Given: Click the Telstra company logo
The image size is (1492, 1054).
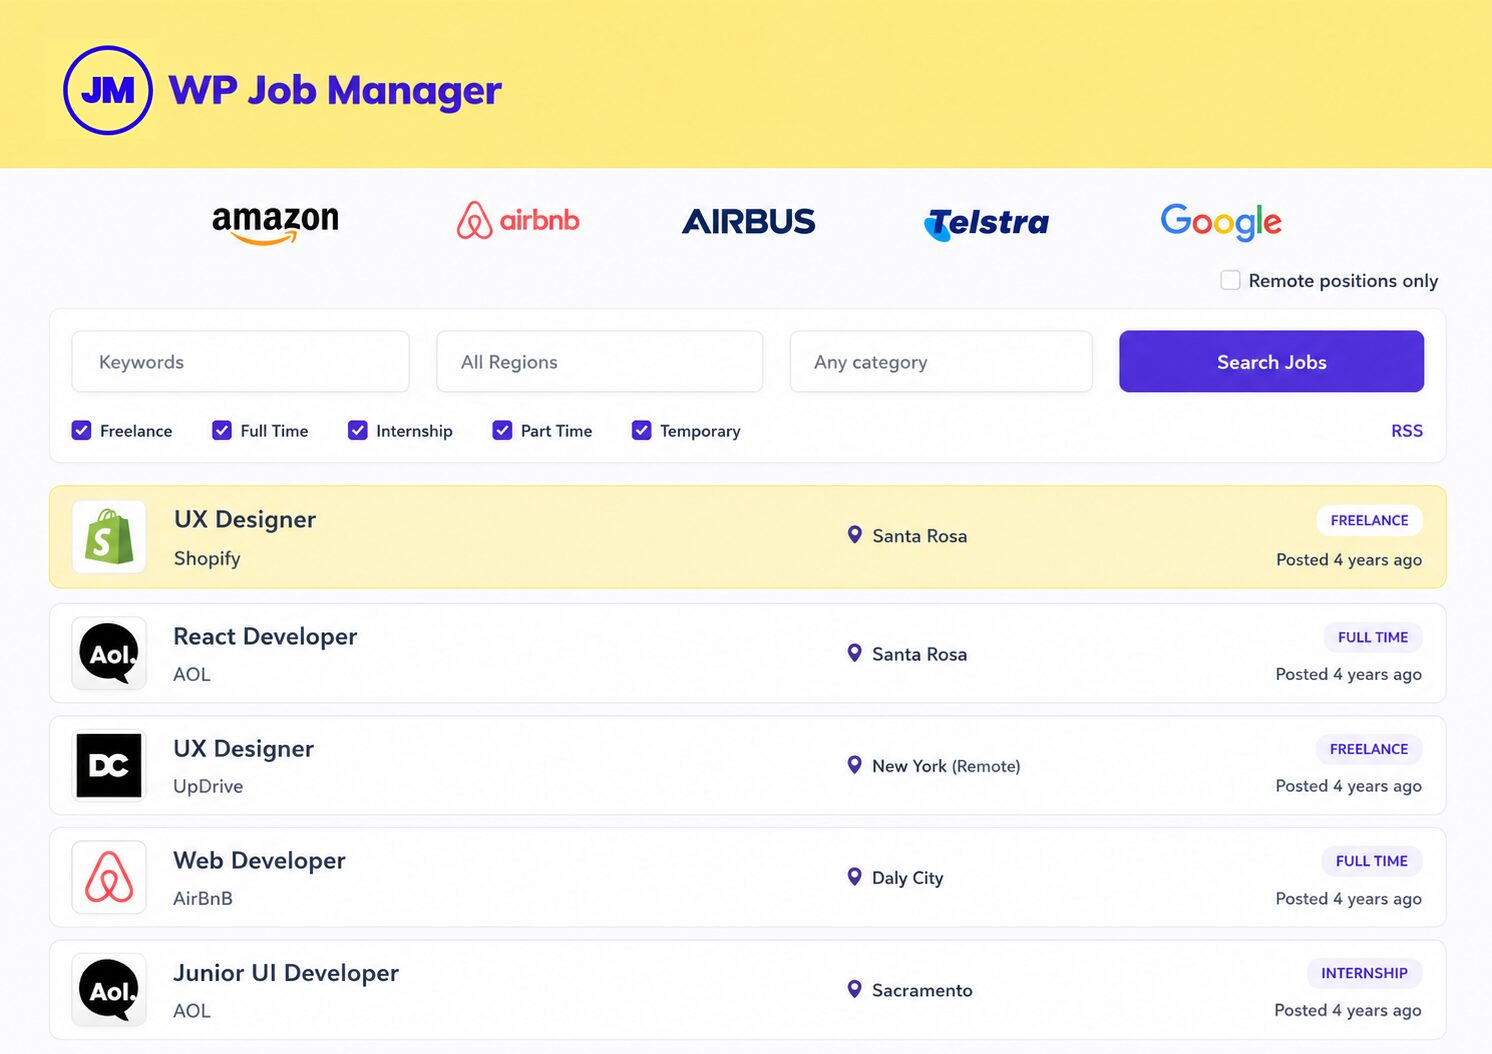Looking at the screenshot, I should pos(986,223).
